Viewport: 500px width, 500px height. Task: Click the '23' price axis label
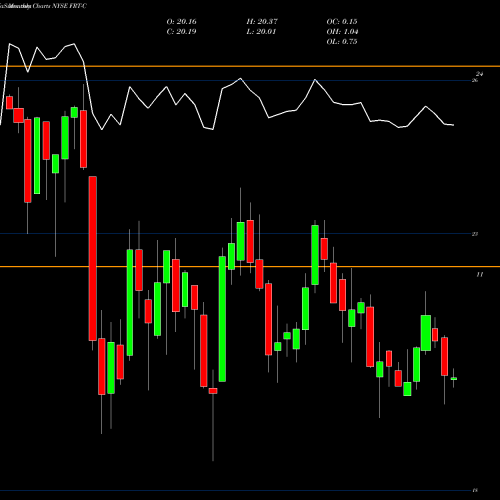[x=475, y=234]
